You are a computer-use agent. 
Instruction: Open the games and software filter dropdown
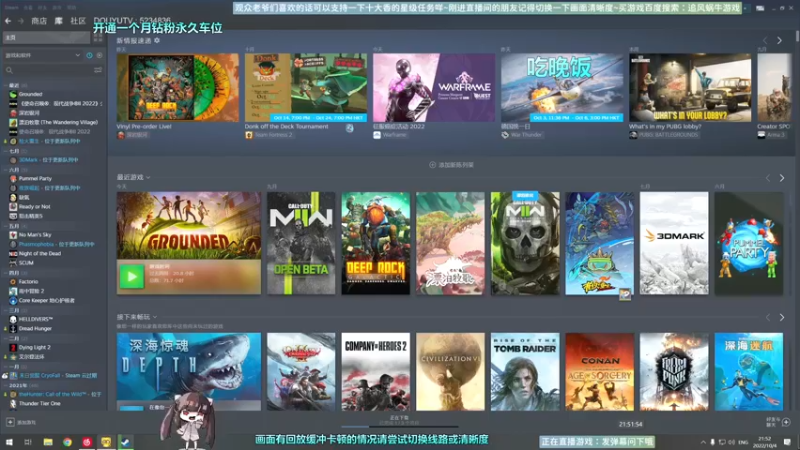pyautogui.click(x=43, y=55)
